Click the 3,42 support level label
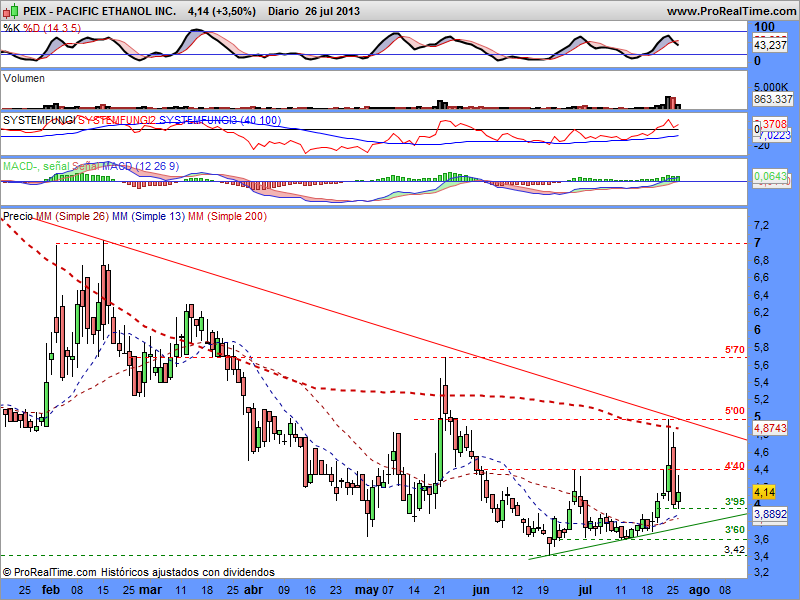The height and width of the screenshot is (600, 800). [735, 549]
